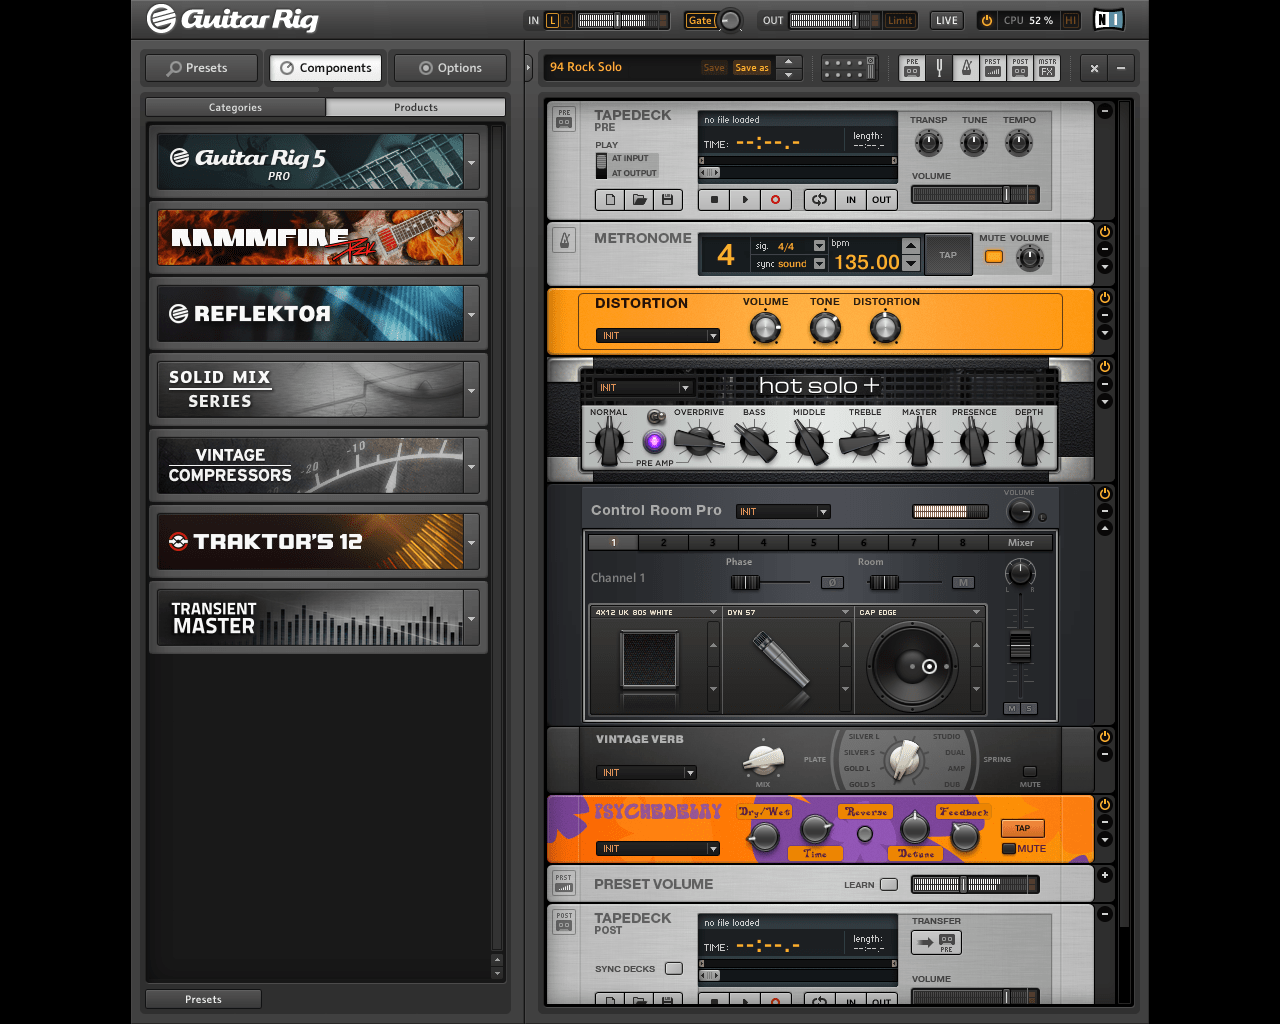The height and width of the screenshot is (1024, 1280).
Task: Click the Transfer to Pre icon in Tapedeck Post
Action: pos(936,942)
